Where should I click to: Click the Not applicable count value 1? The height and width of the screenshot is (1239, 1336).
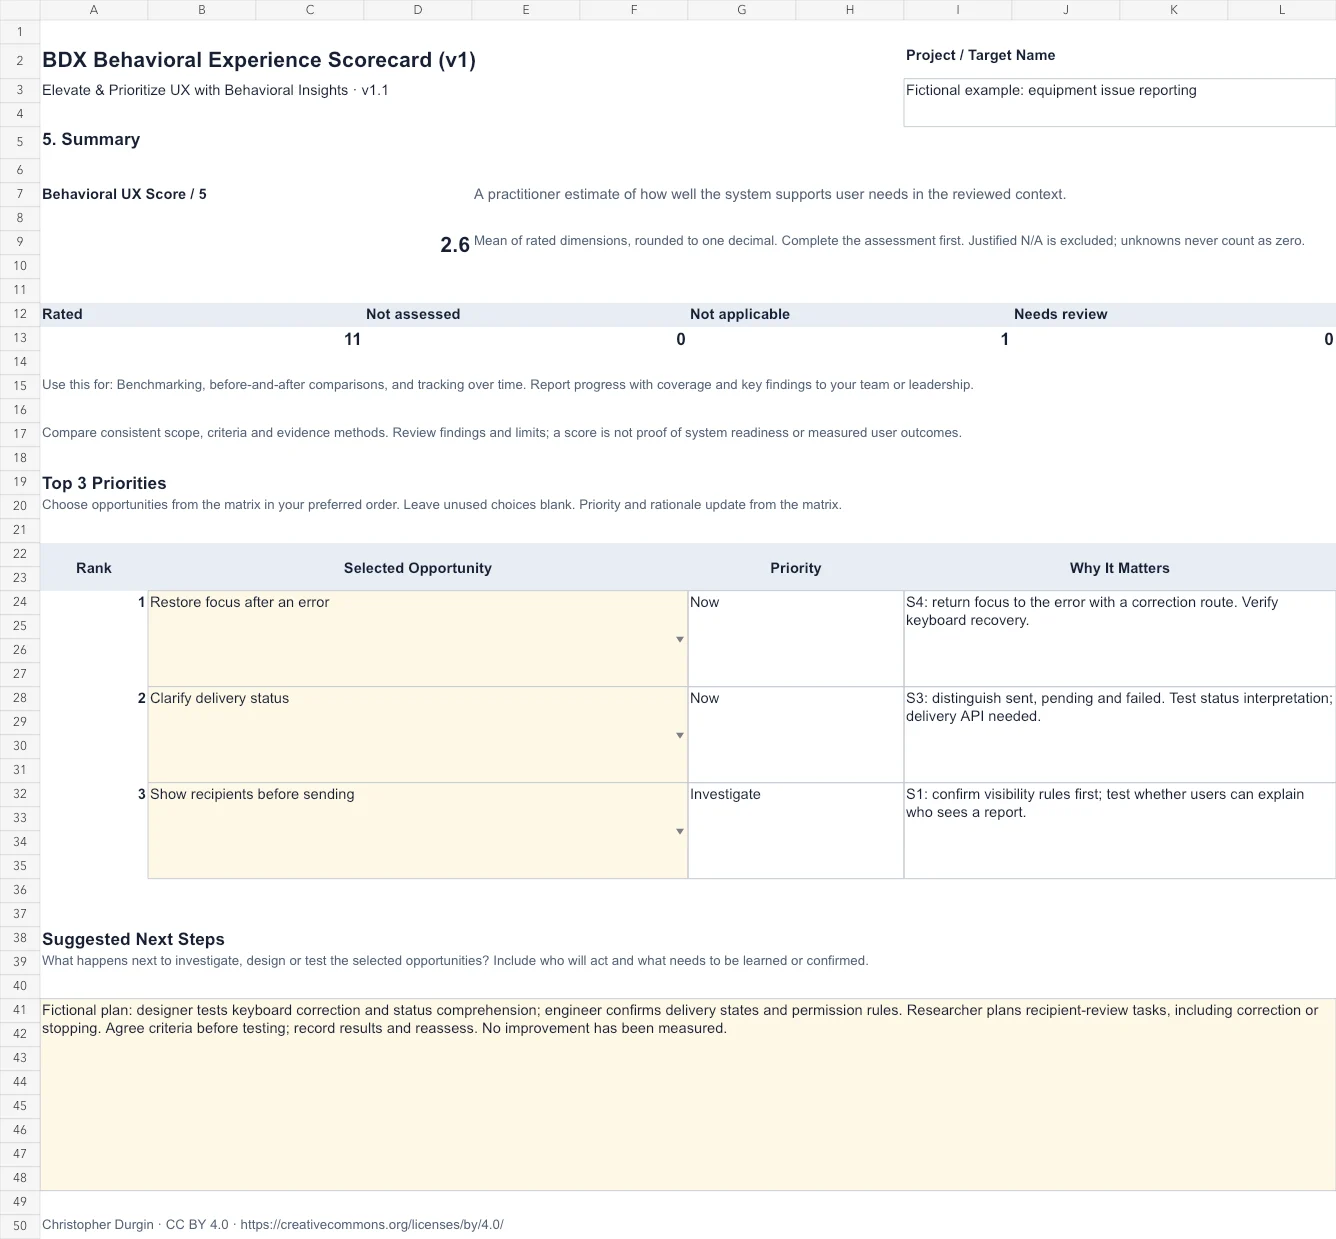click(x=1004, y=339)
